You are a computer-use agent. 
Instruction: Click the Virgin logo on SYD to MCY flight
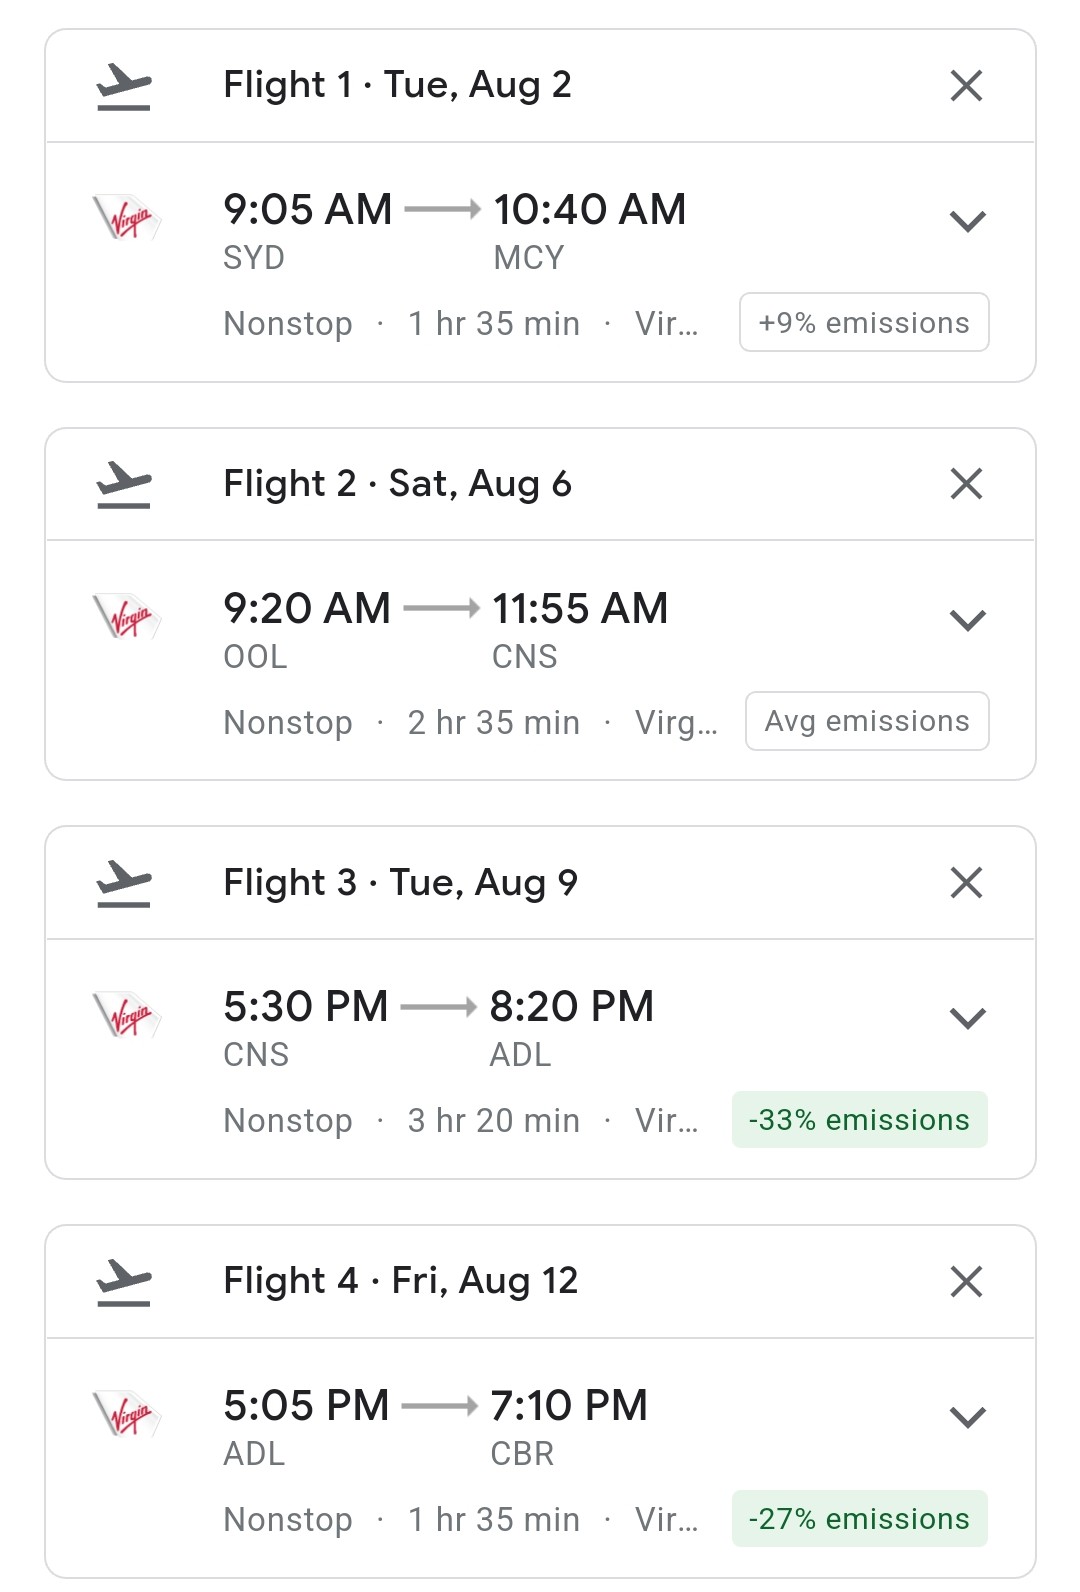[127, 217]
